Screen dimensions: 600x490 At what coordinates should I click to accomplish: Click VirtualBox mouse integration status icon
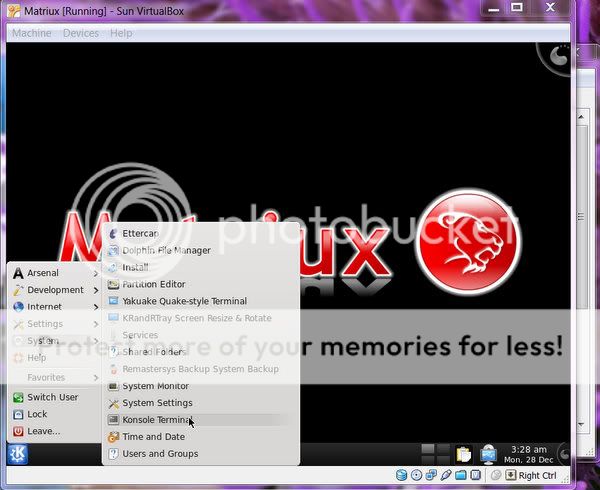tap(496, 475)
